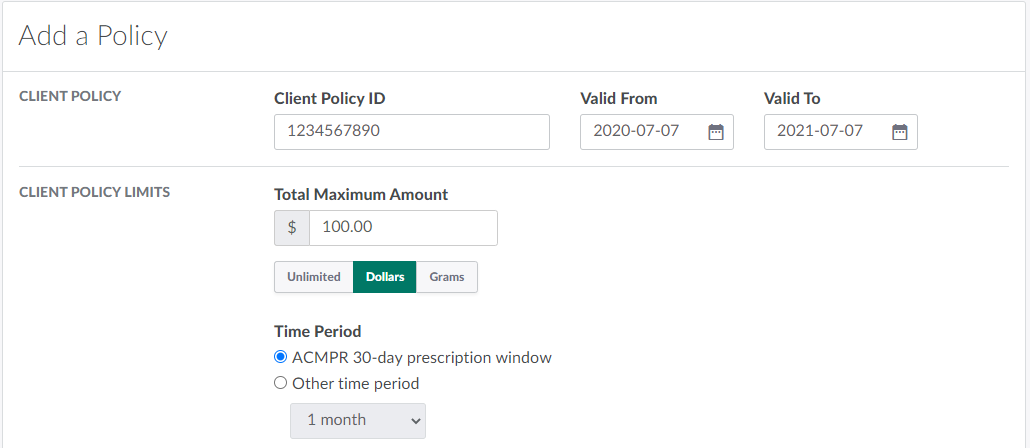Viewport: 1030px width, 448px height.
Task: Click the Client Policy Limits section title
Action: [x=95, y=192]
